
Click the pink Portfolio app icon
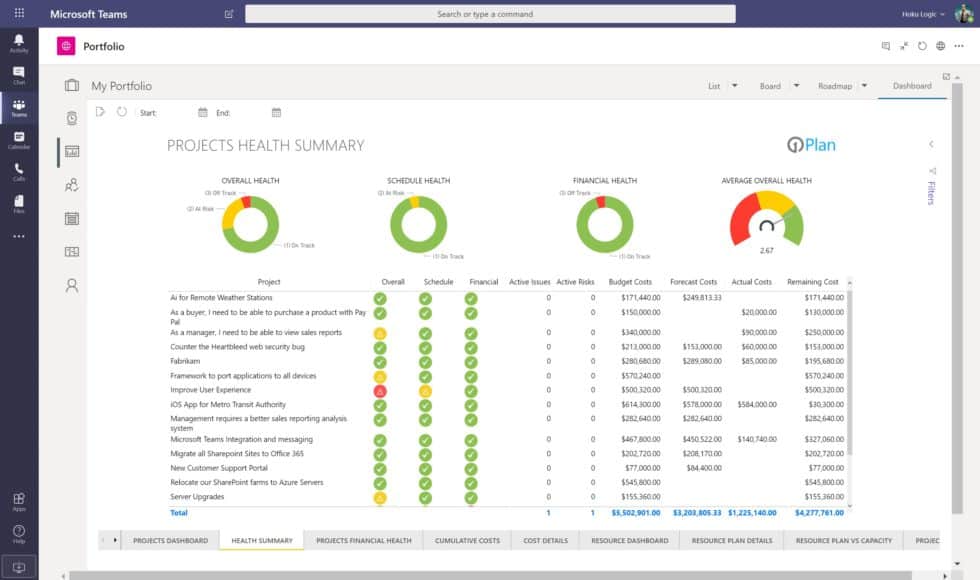[66, 46]
